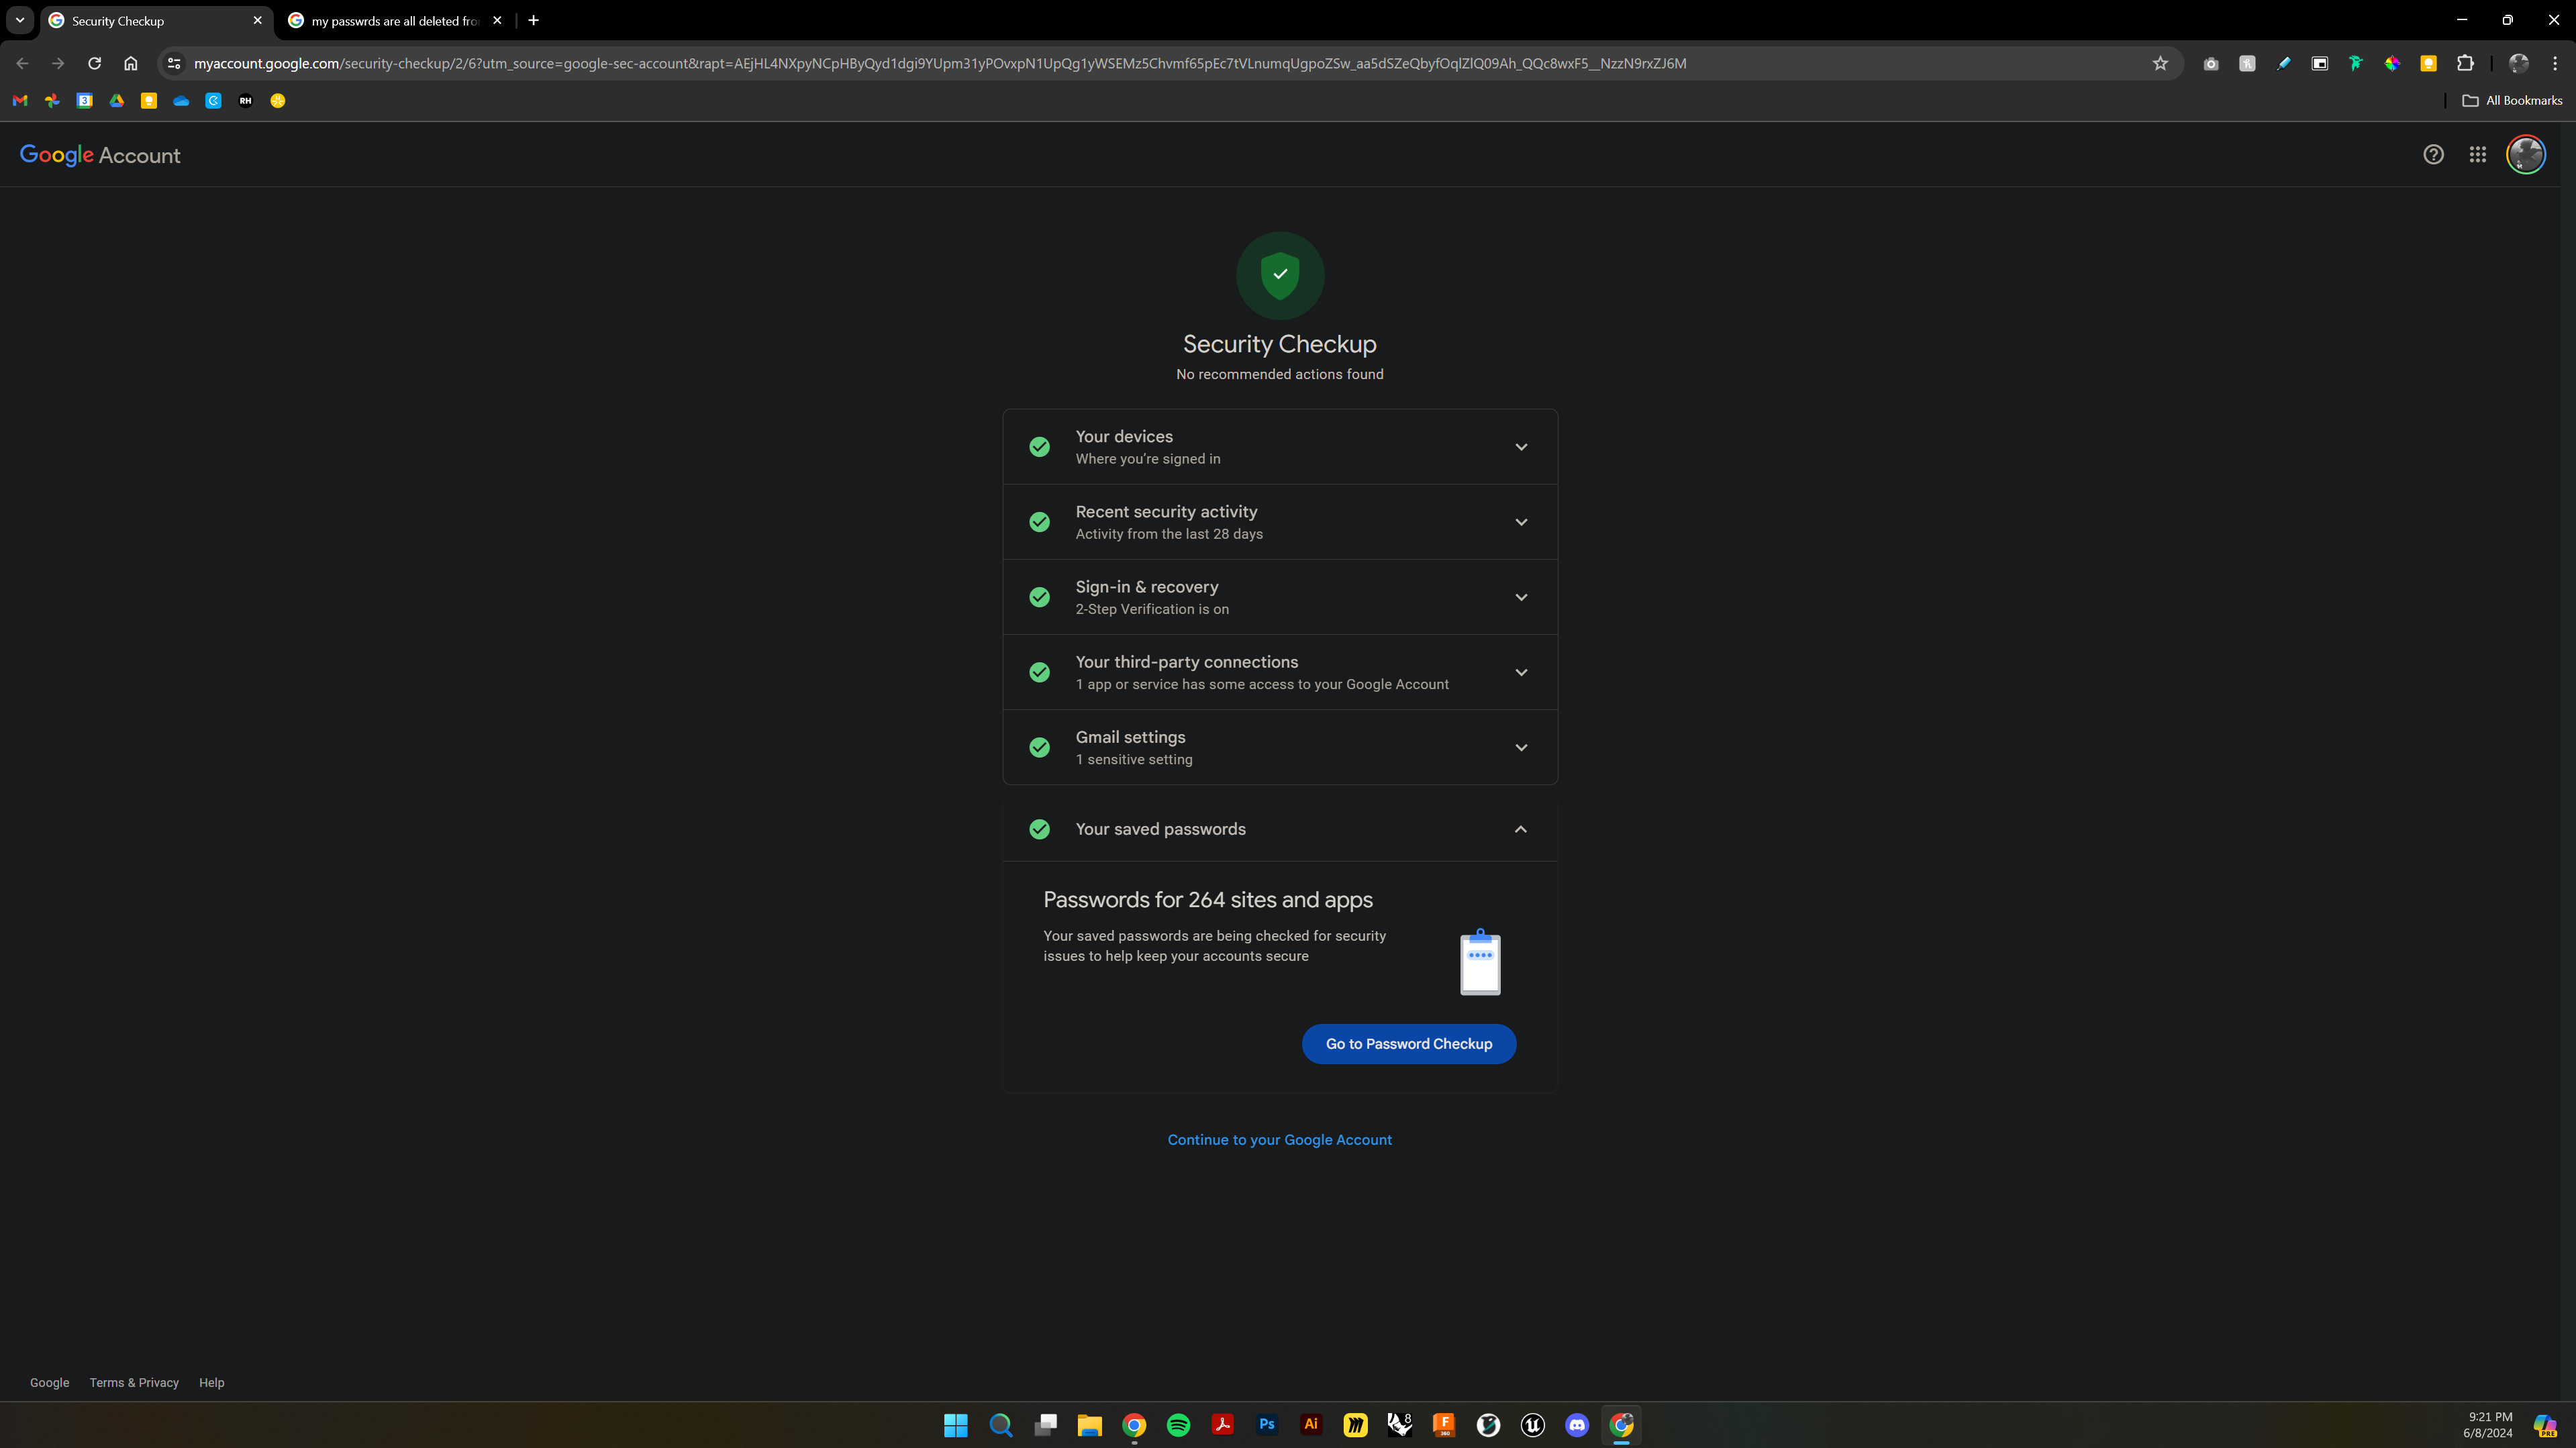Click Go to Password Checkup button

[1408, 1043]
